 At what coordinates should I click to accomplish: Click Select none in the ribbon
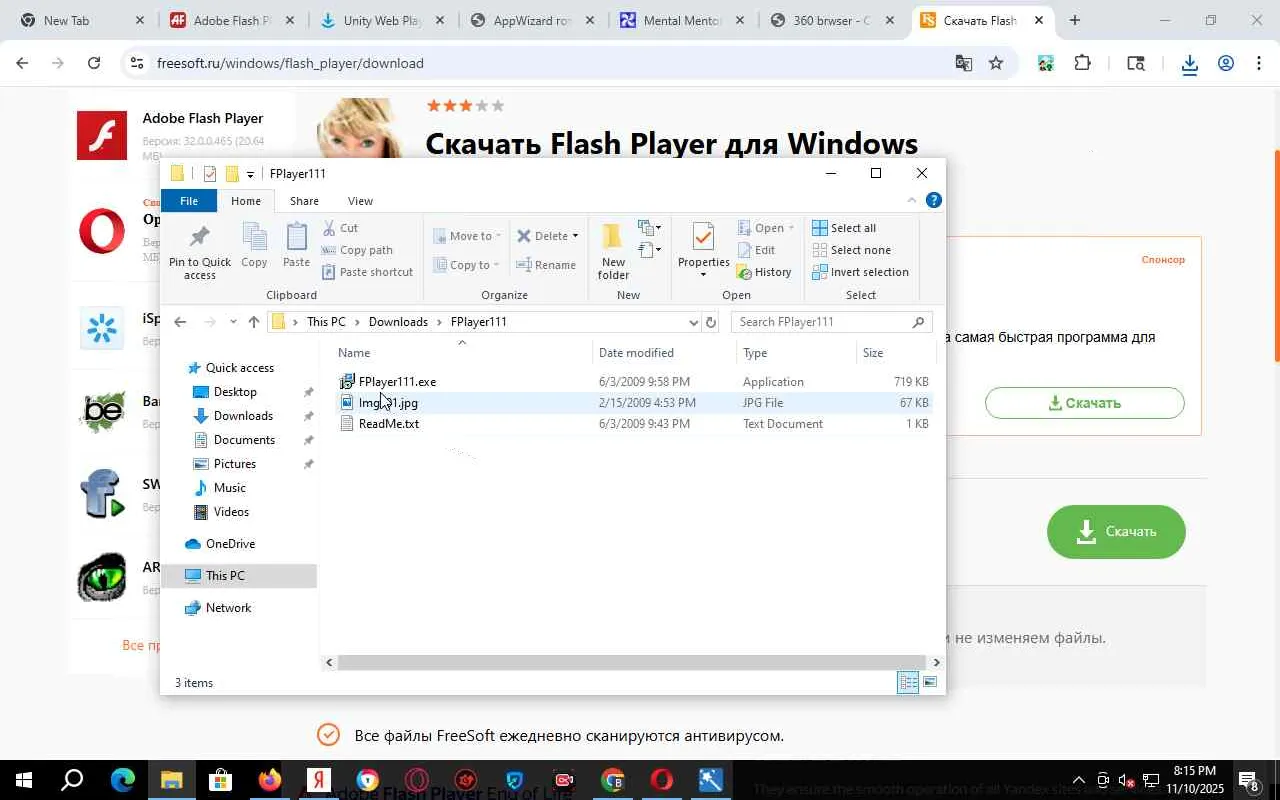click(851, 250)
